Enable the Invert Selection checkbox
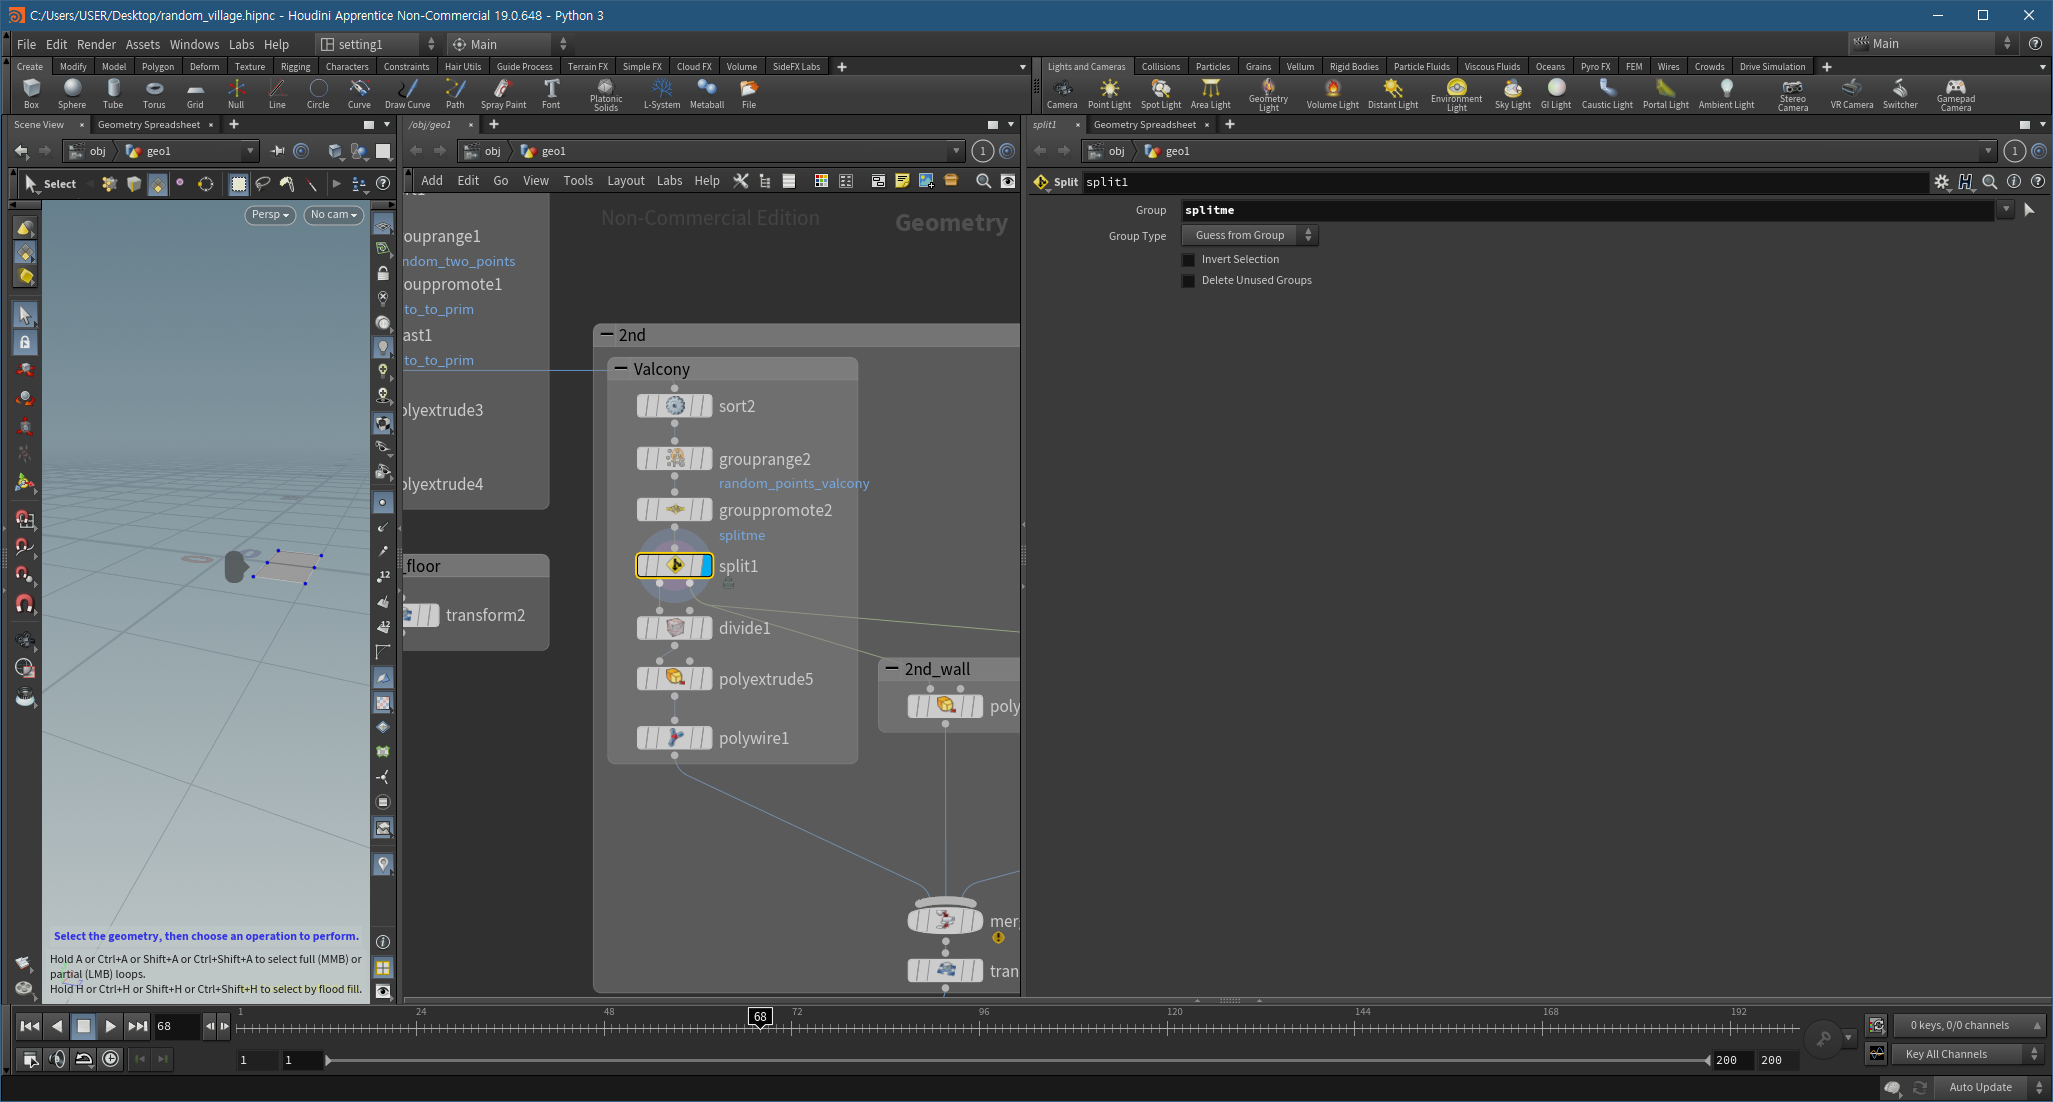 click(1189, 260)
